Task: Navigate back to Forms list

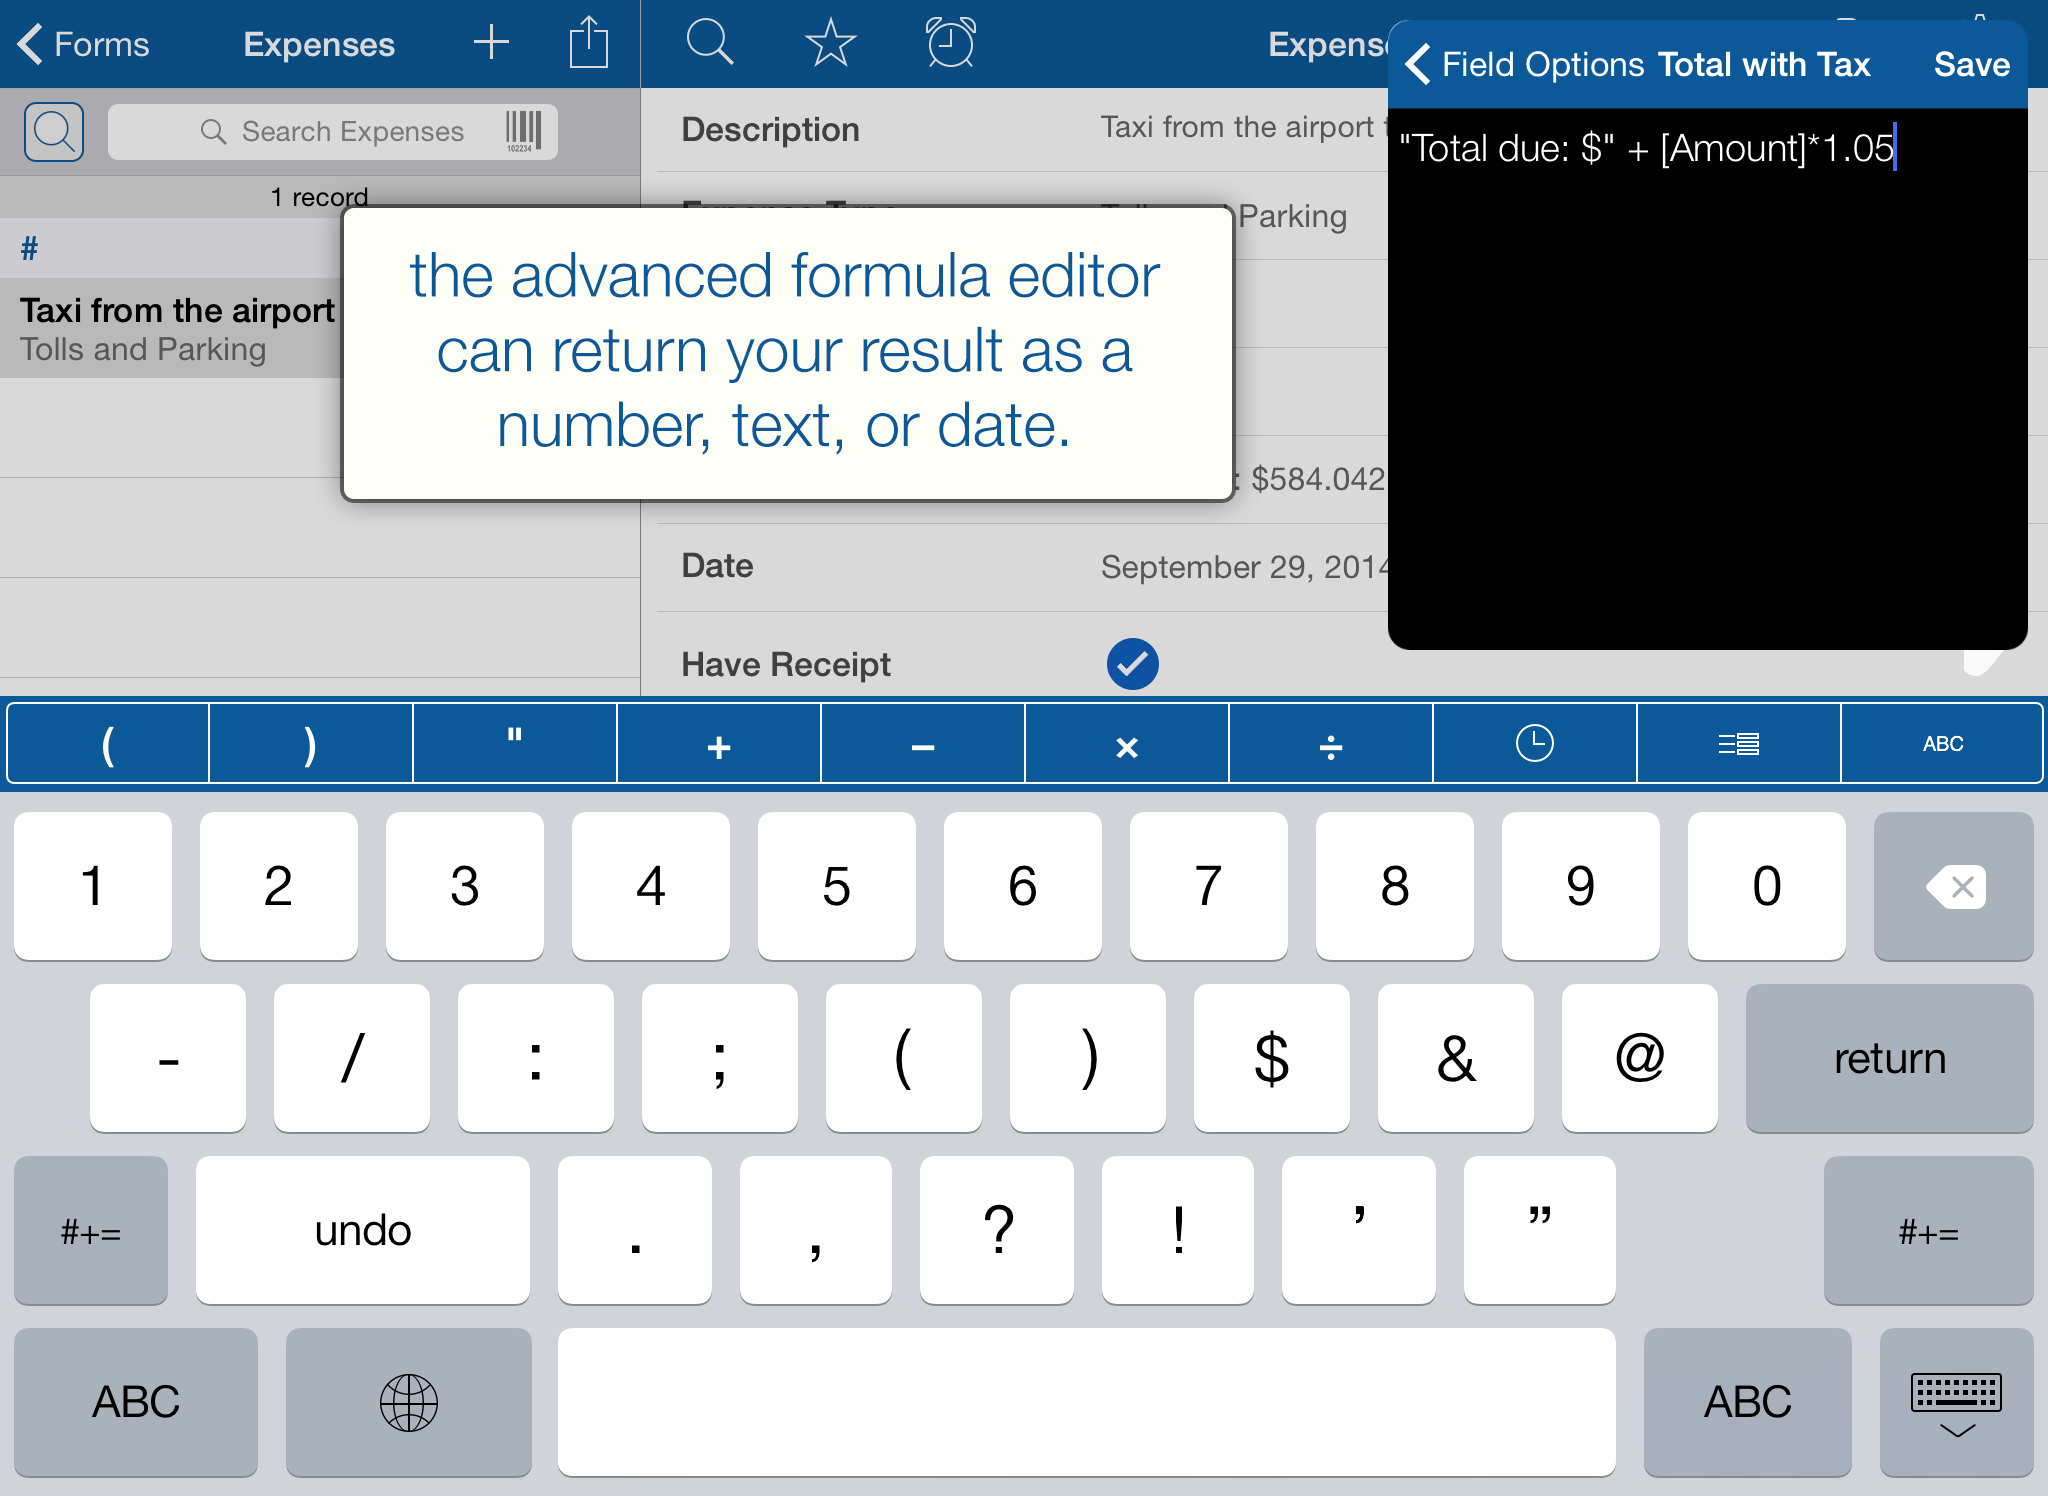Action: (x=84, y=44)
